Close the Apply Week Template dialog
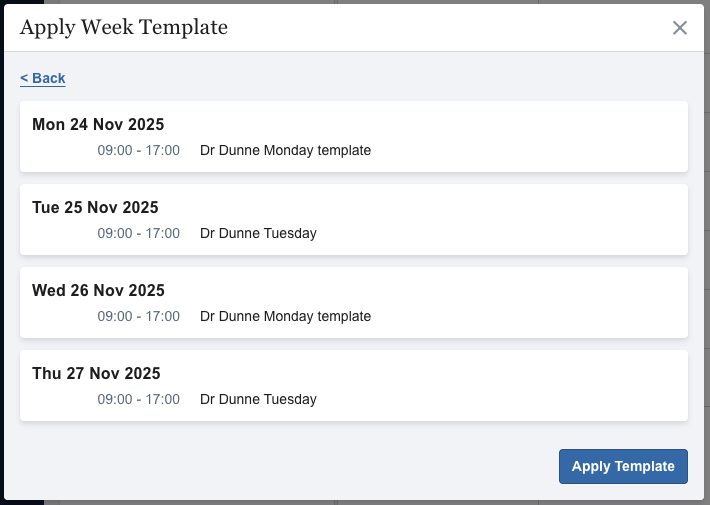This screenshot has height=505, width=710. tap(680, 28)
